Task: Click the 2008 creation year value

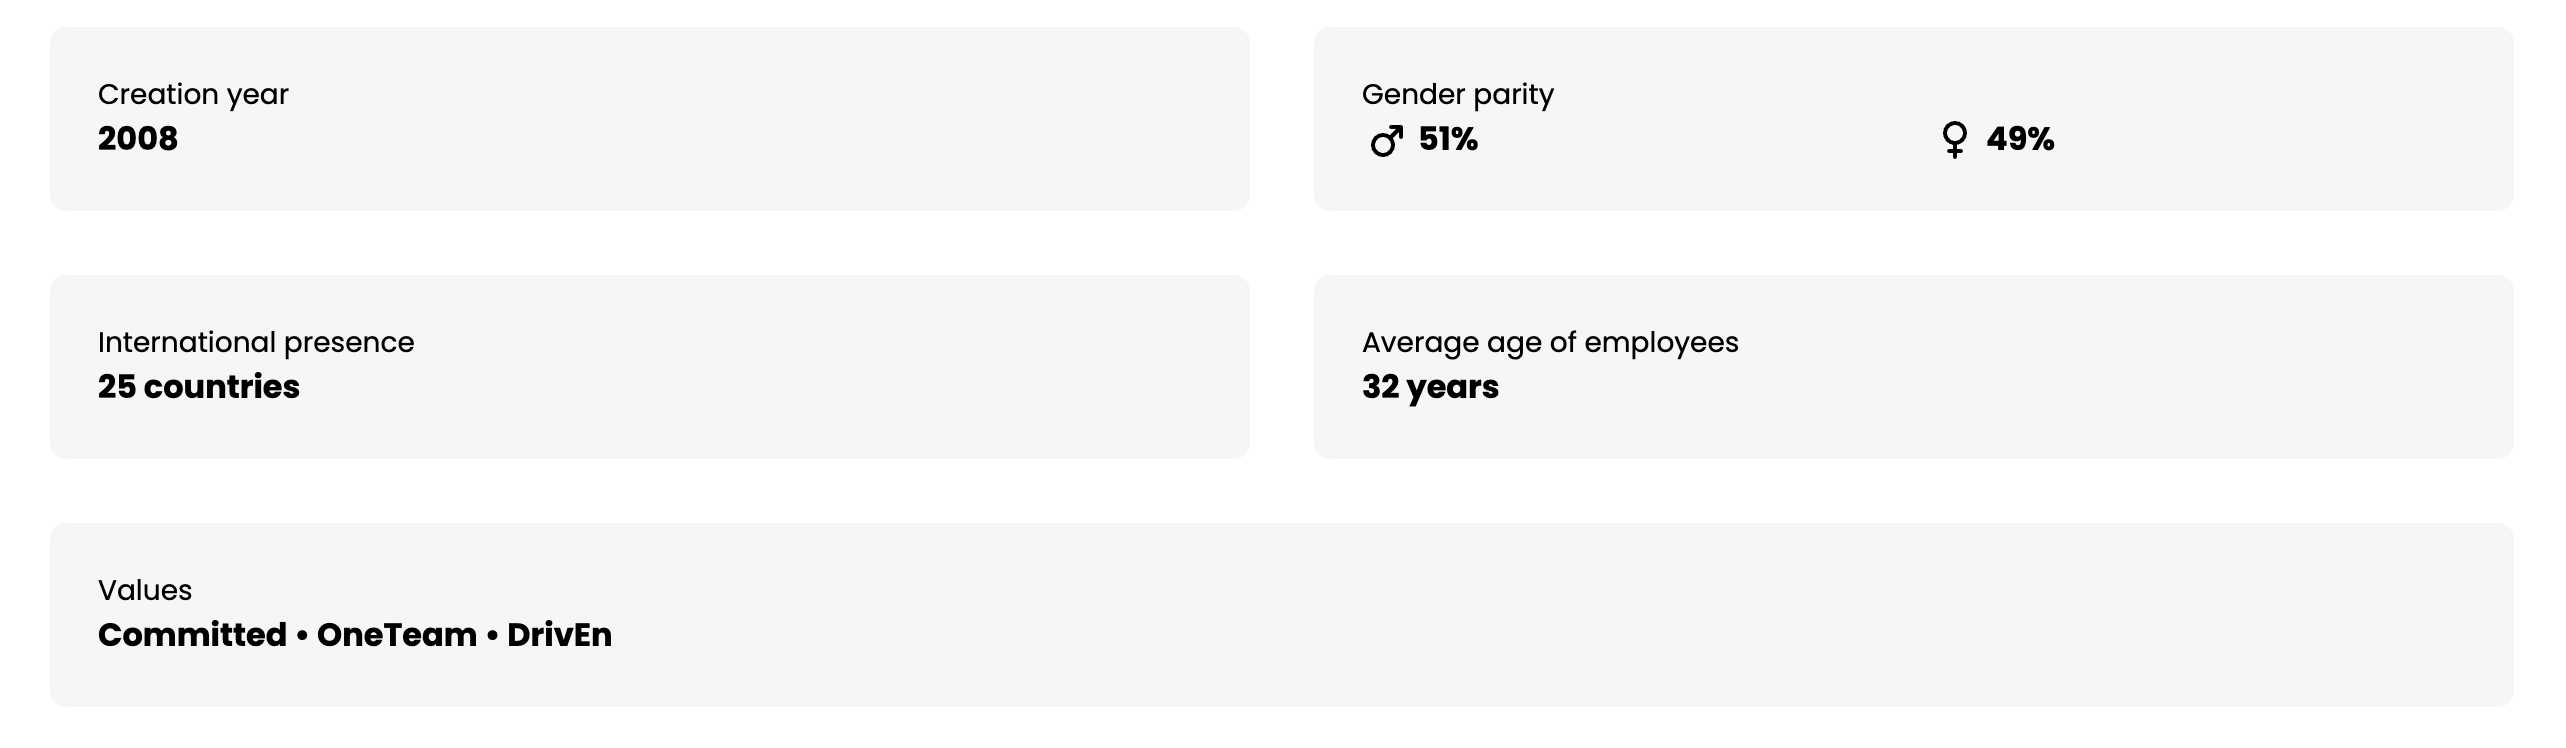Action: (x=138, y=138)
